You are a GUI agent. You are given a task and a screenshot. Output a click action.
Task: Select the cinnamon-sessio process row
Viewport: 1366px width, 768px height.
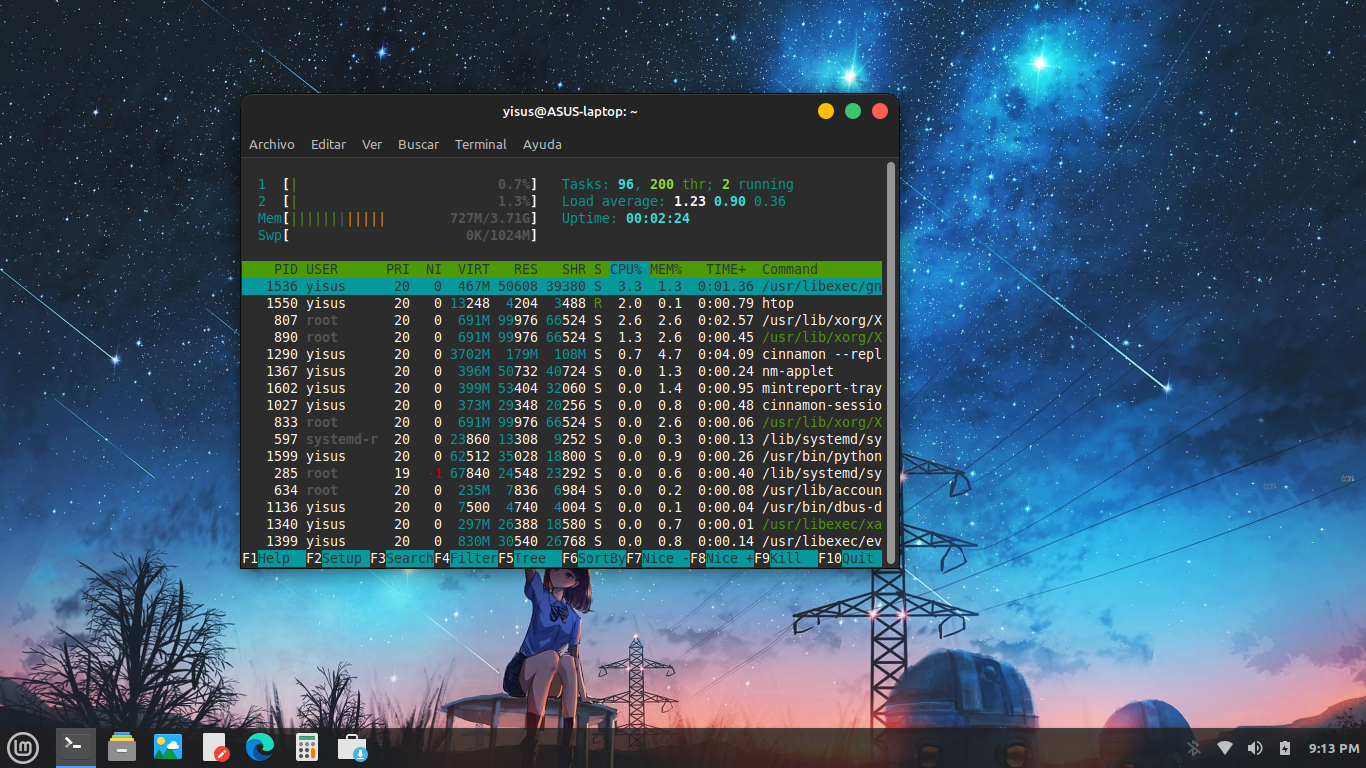point(562,405)
